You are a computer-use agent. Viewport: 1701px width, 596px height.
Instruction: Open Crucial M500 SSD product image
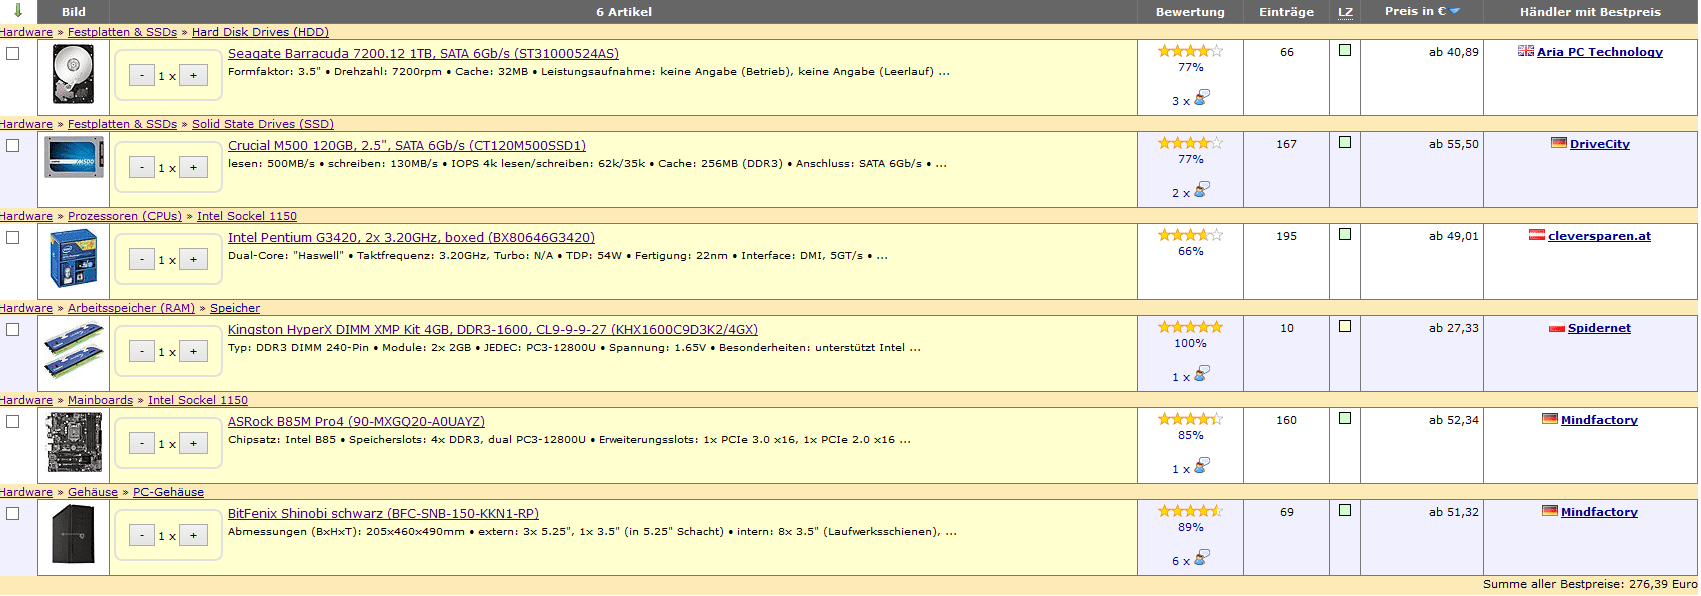click(x=74, y=158)
